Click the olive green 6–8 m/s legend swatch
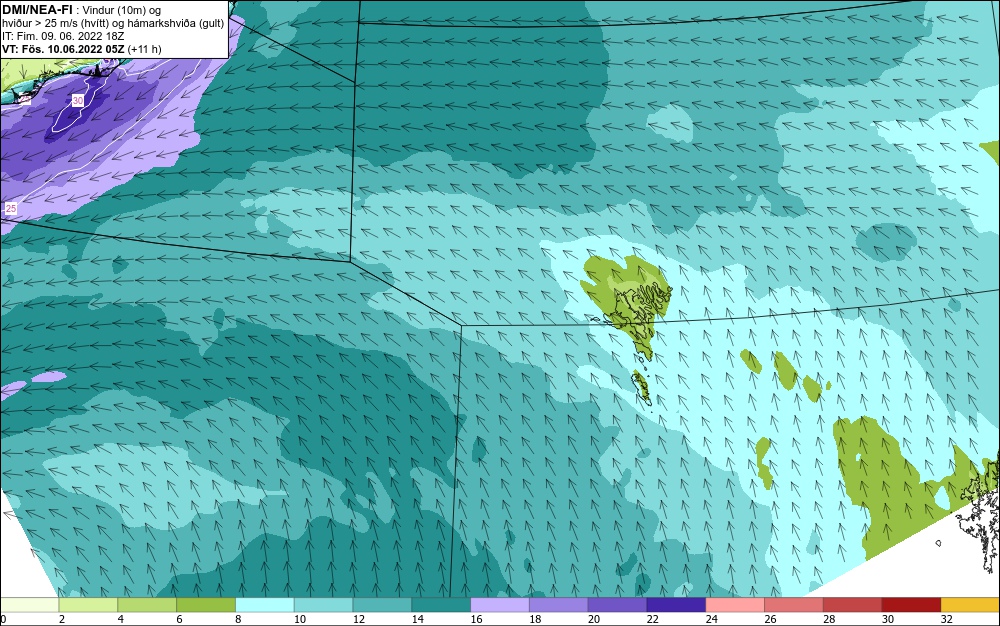This screenshot has width=1000, height=626. [x=206, y=605]
